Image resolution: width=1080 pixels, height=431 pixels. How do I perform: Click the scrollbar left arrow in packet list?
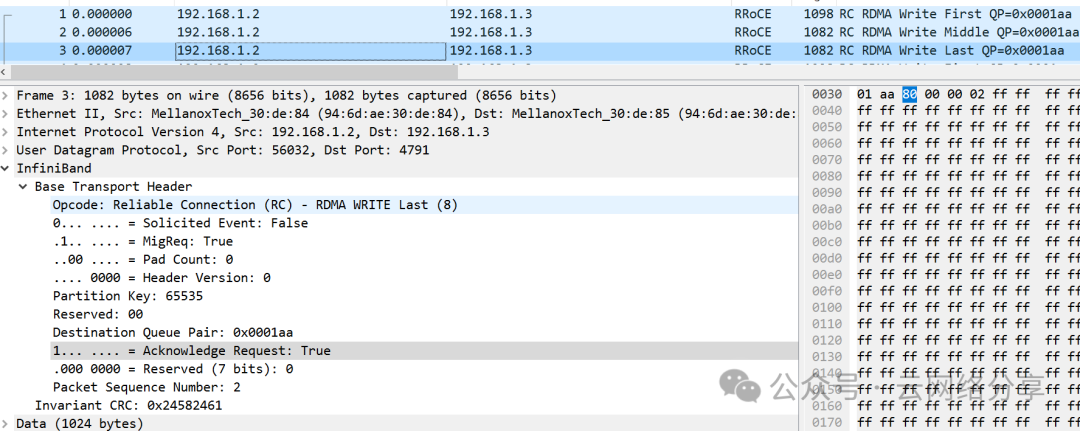pyautogui.click(x=5, y=72)
